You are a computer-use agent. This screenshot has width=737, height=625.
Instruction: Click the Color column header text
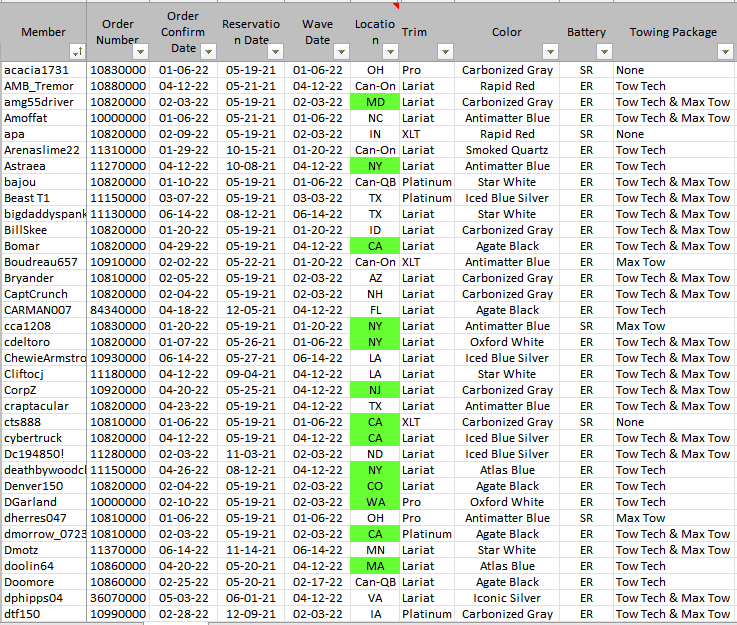point(507,32)
